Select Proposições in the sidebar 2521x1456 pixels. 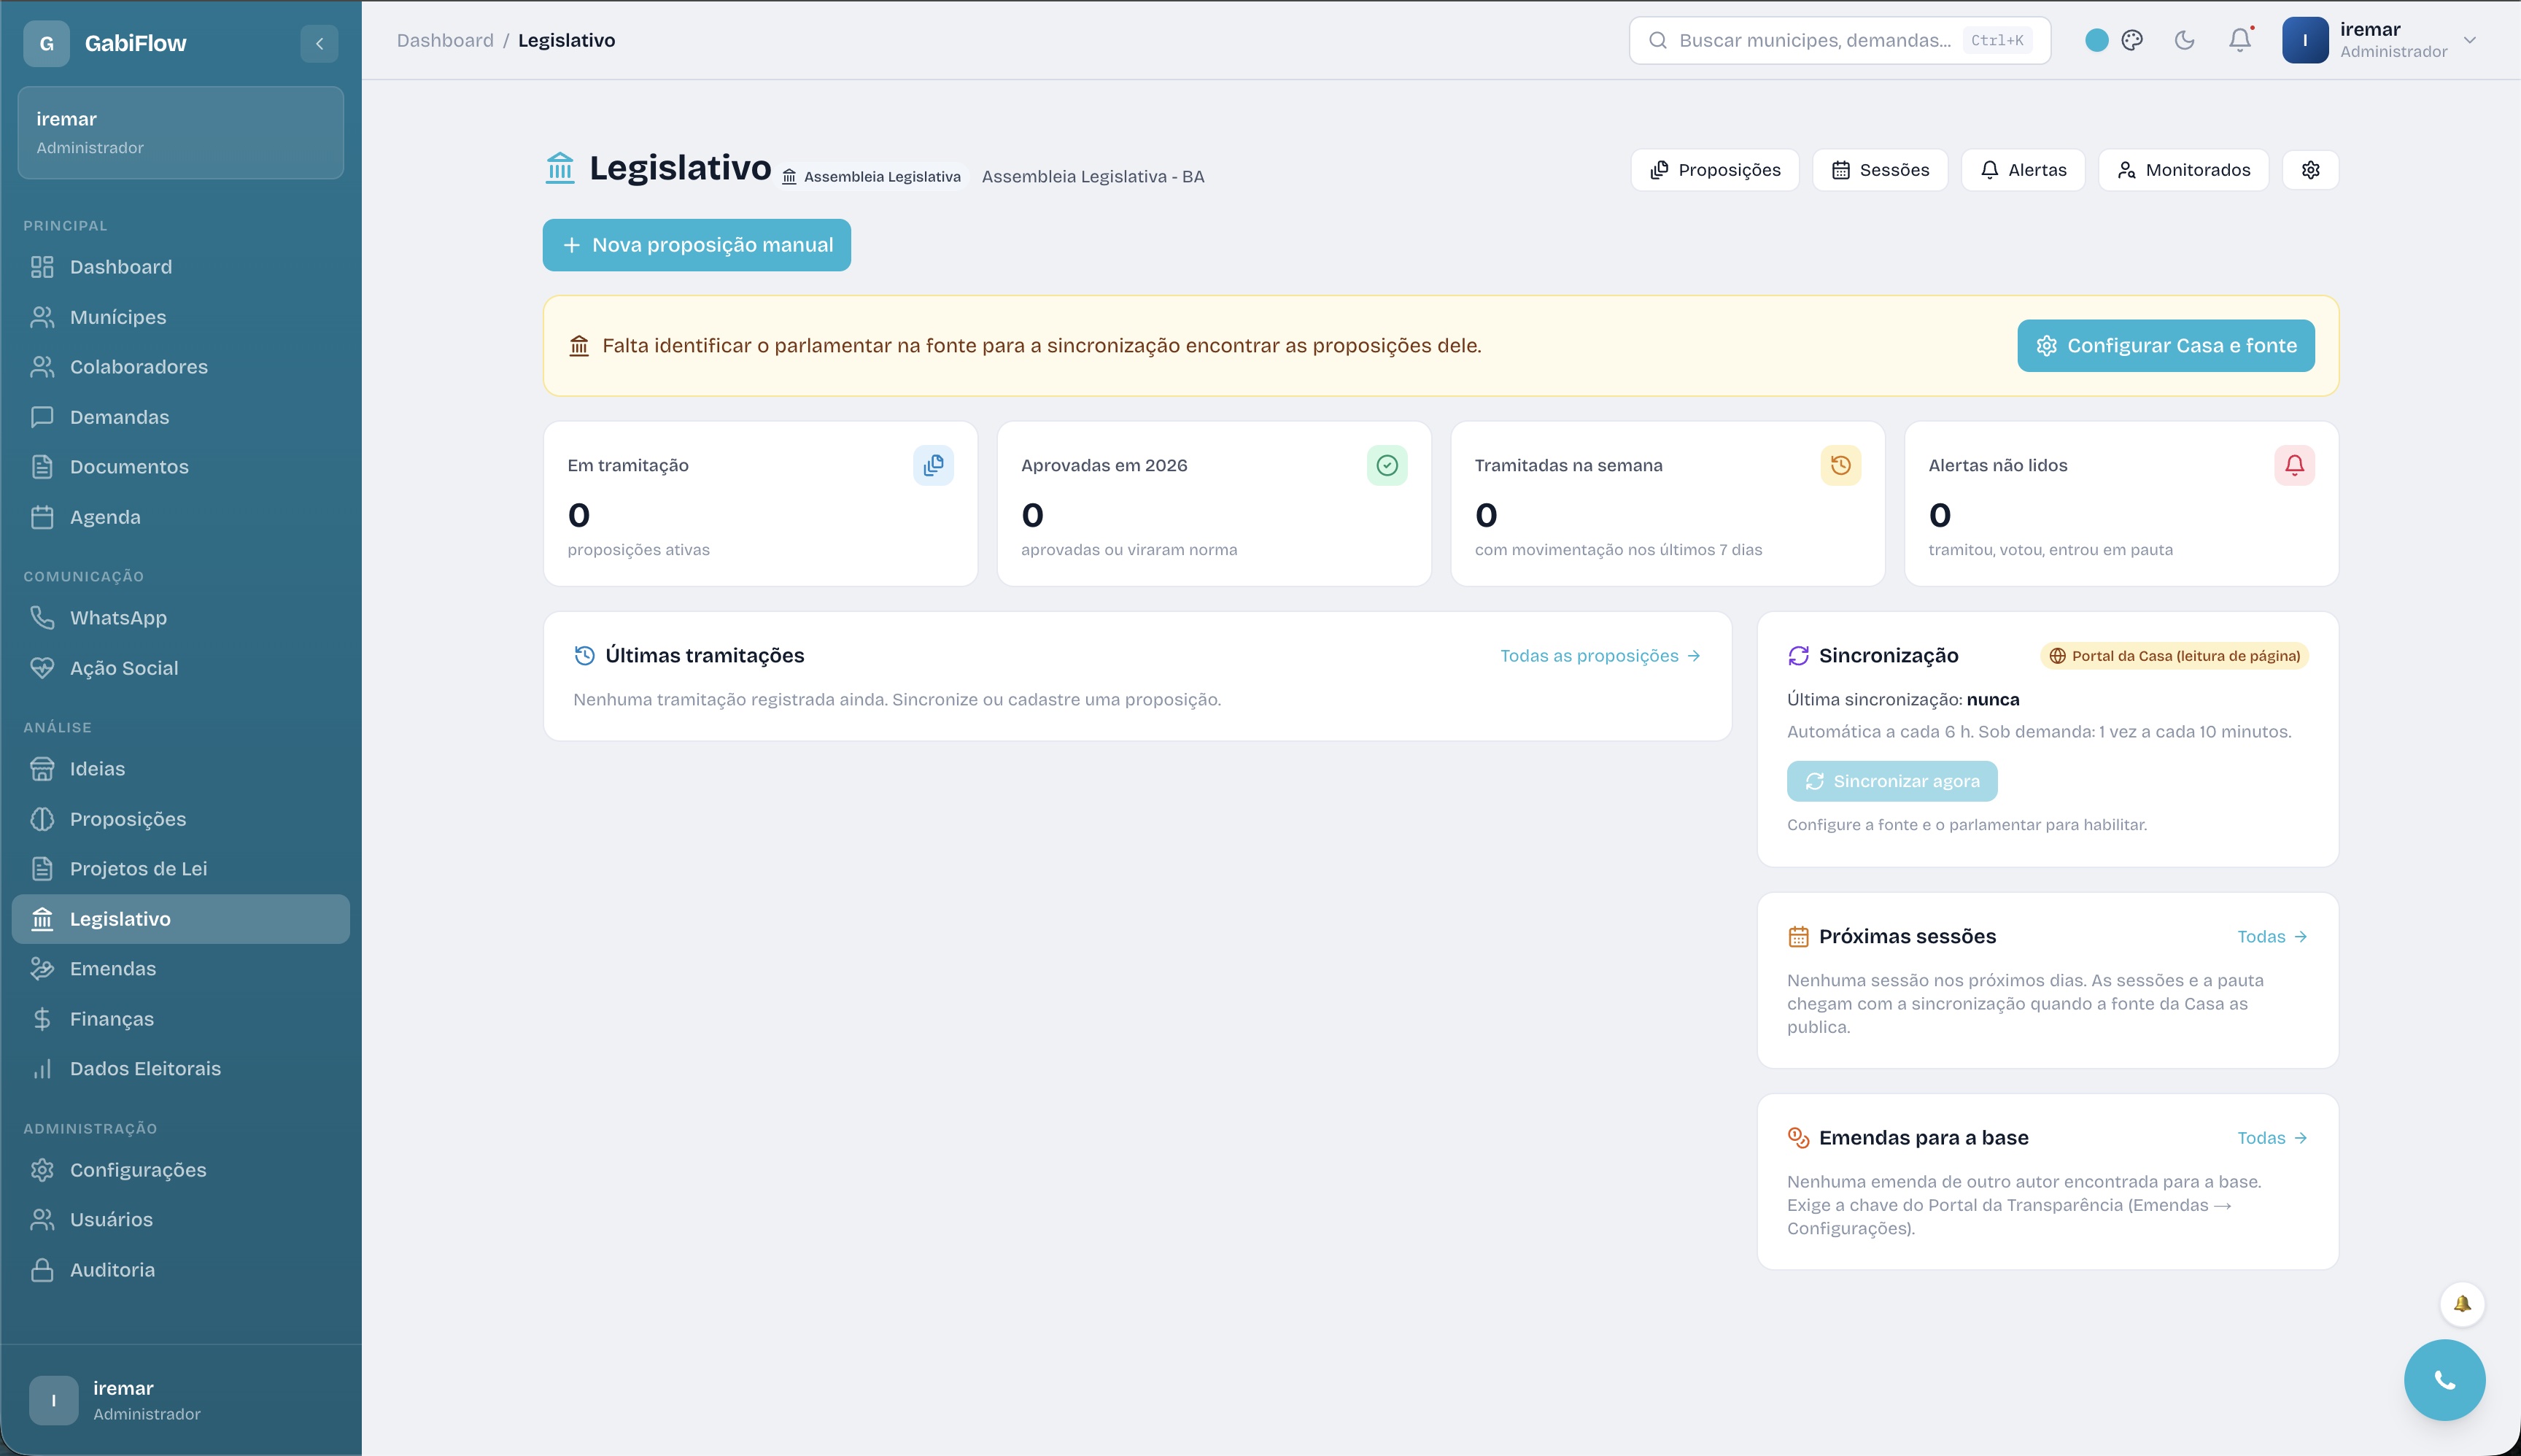coord(181,819)
